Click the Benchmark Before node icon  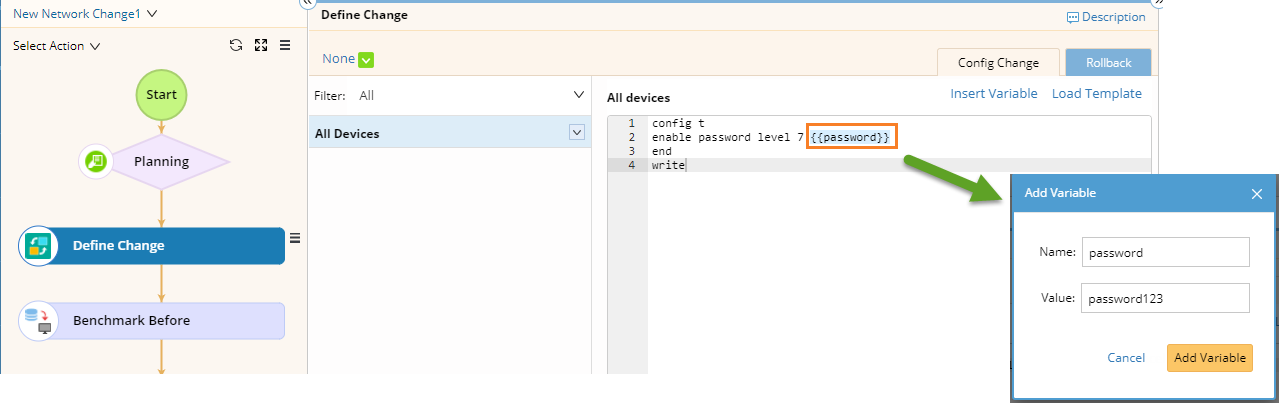tap(38, 321)
